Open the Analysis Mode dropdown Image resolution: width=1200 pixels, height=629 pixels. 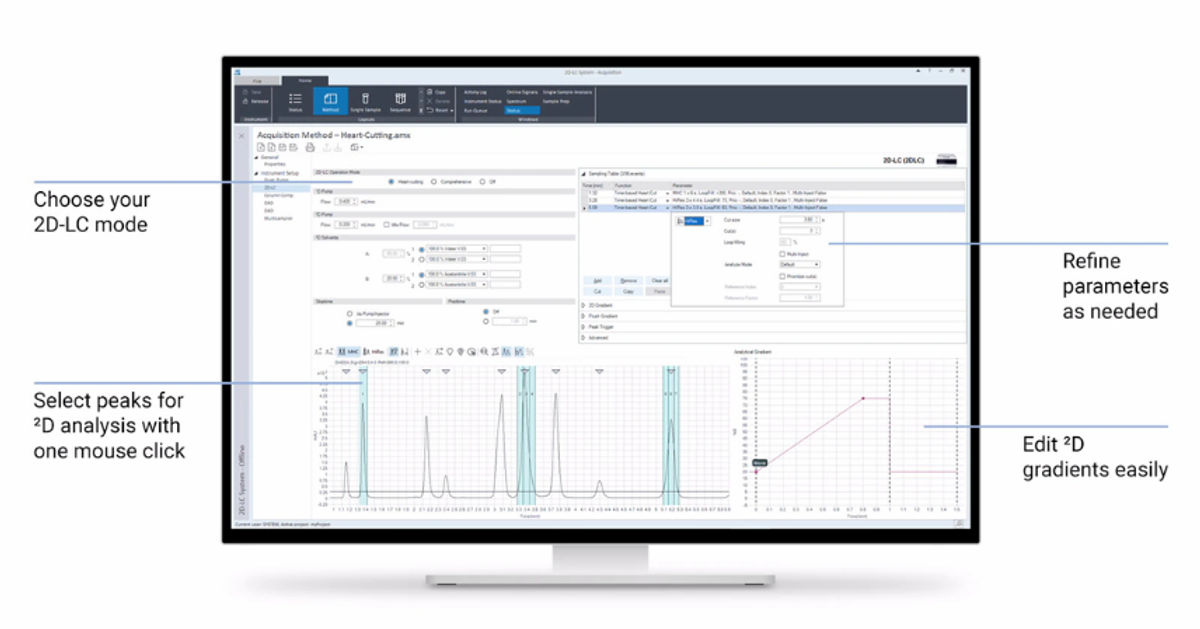[x=800, y=264]
